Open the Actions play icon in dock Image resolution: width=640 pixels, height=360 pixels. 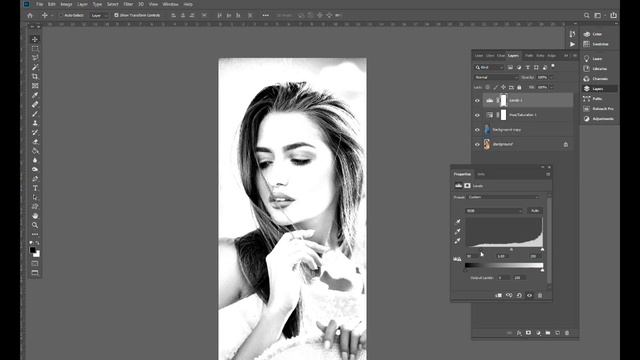572,44
